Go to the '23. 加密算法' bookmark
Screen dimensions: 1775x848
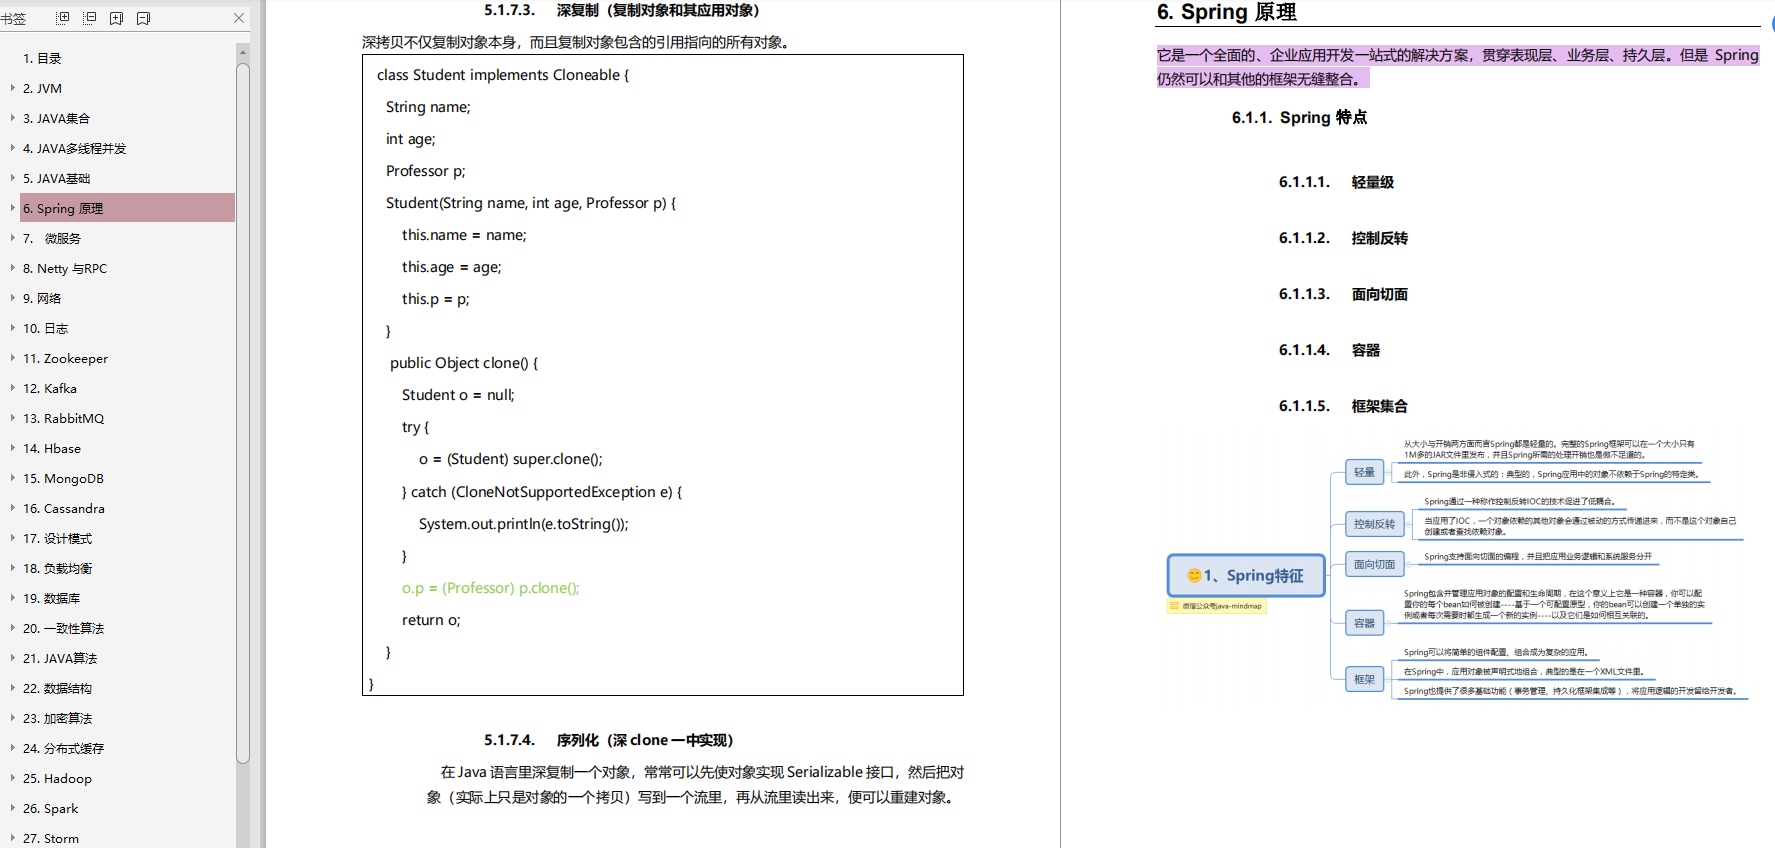coord(57,718)
